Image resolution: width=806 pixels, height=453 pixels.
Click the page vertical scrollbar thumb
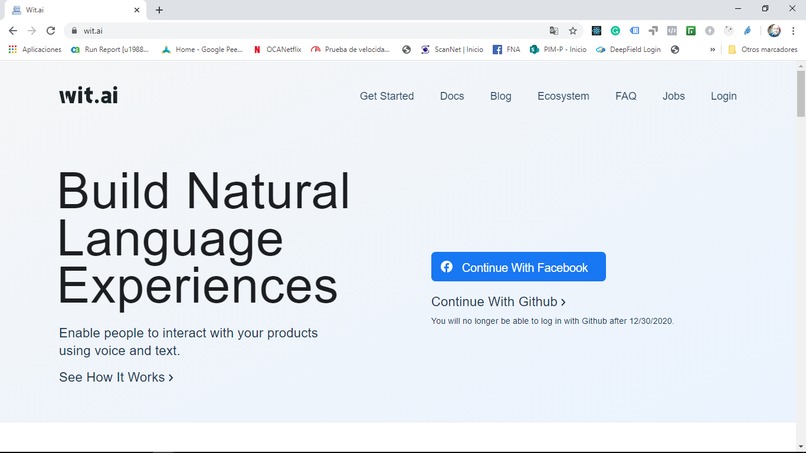[x=801, y=94]
